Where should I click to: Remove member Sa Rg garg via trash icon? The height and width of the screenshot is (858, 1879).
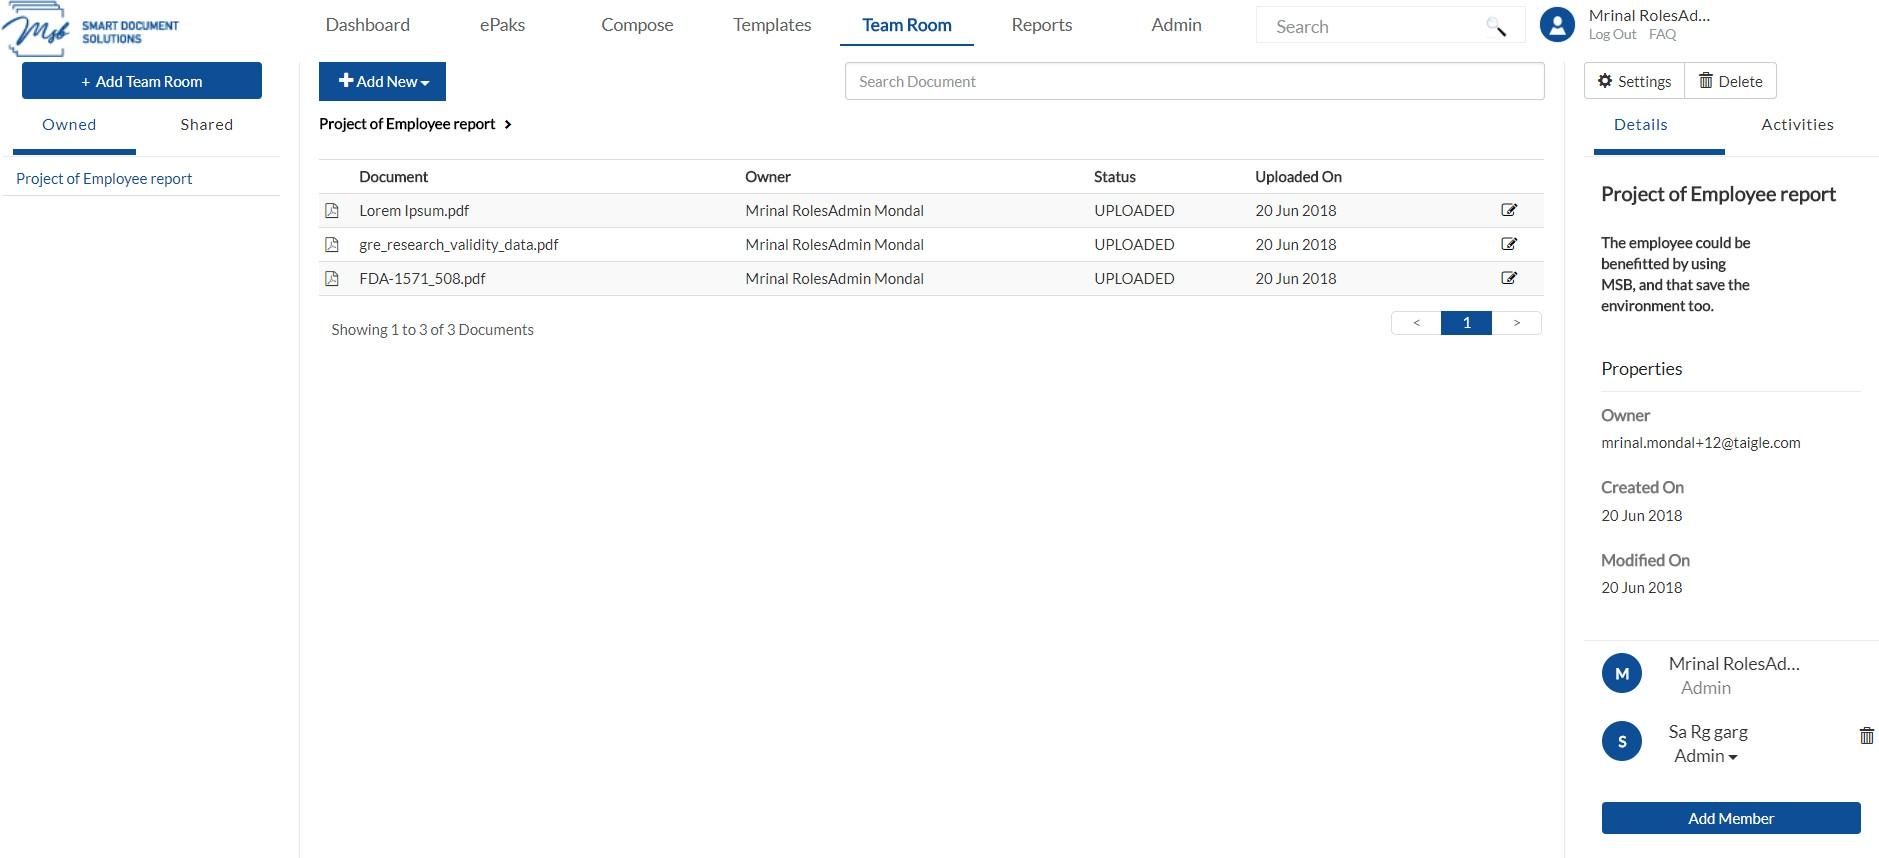[x=1866, y=736]
